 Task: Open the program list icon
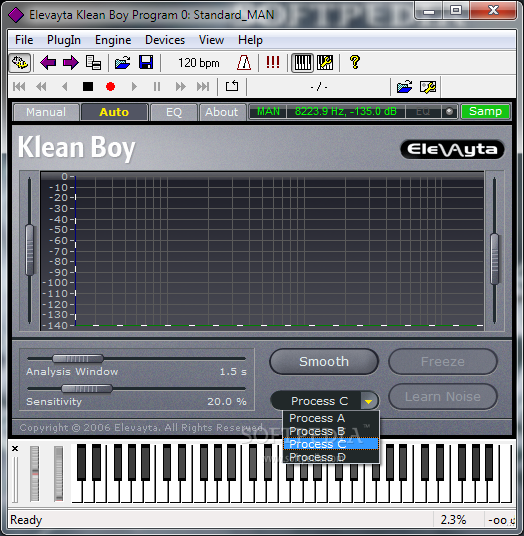93,63
